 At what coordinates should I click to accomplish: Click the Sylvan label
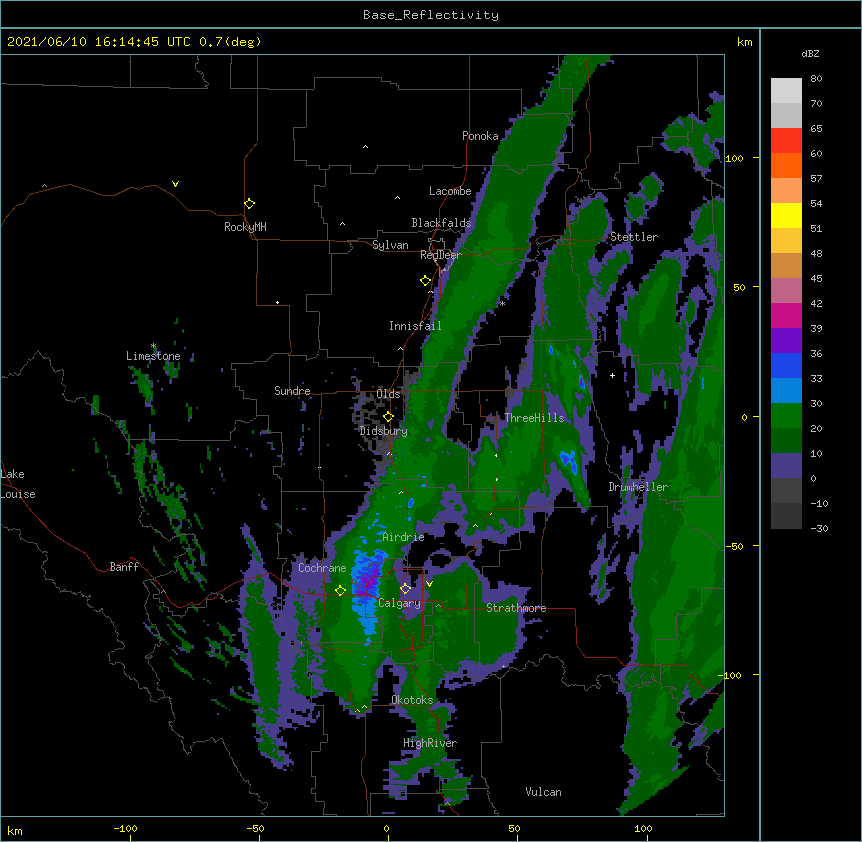[x=390, y=245]
